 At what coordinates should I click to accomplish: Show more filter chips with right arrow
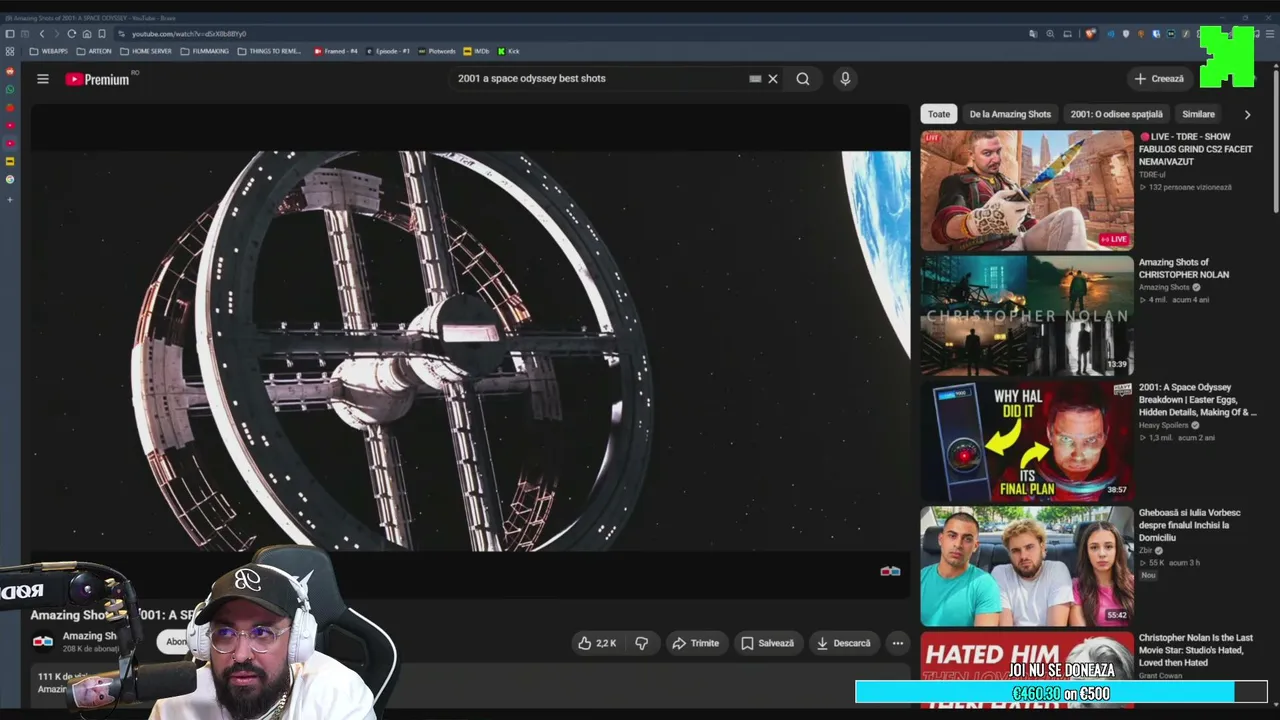1247,114
